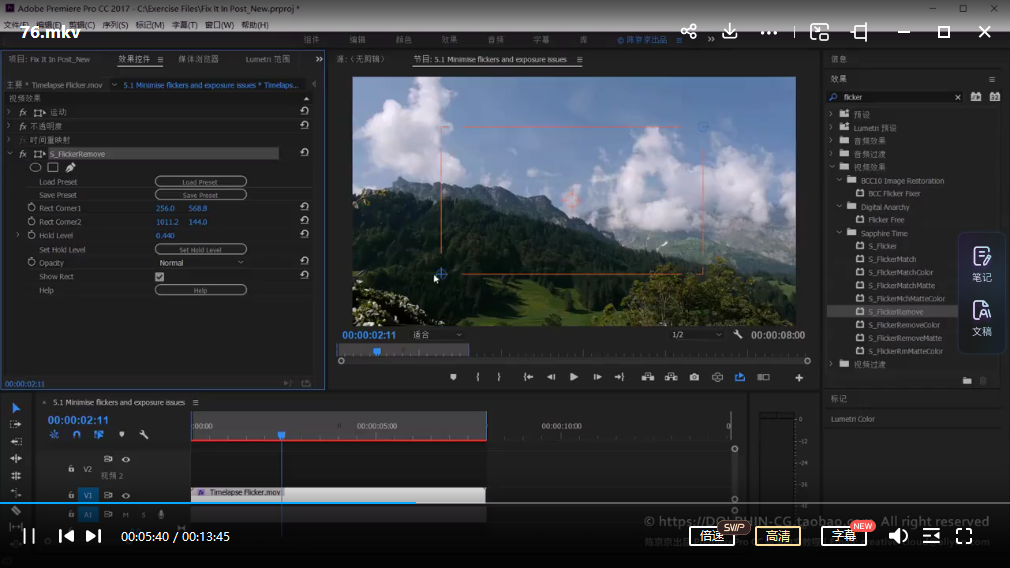Toggle the V2 track lock
This screenshot has height=568, width=1010.
pyautogui.click(x=71, y=469)
